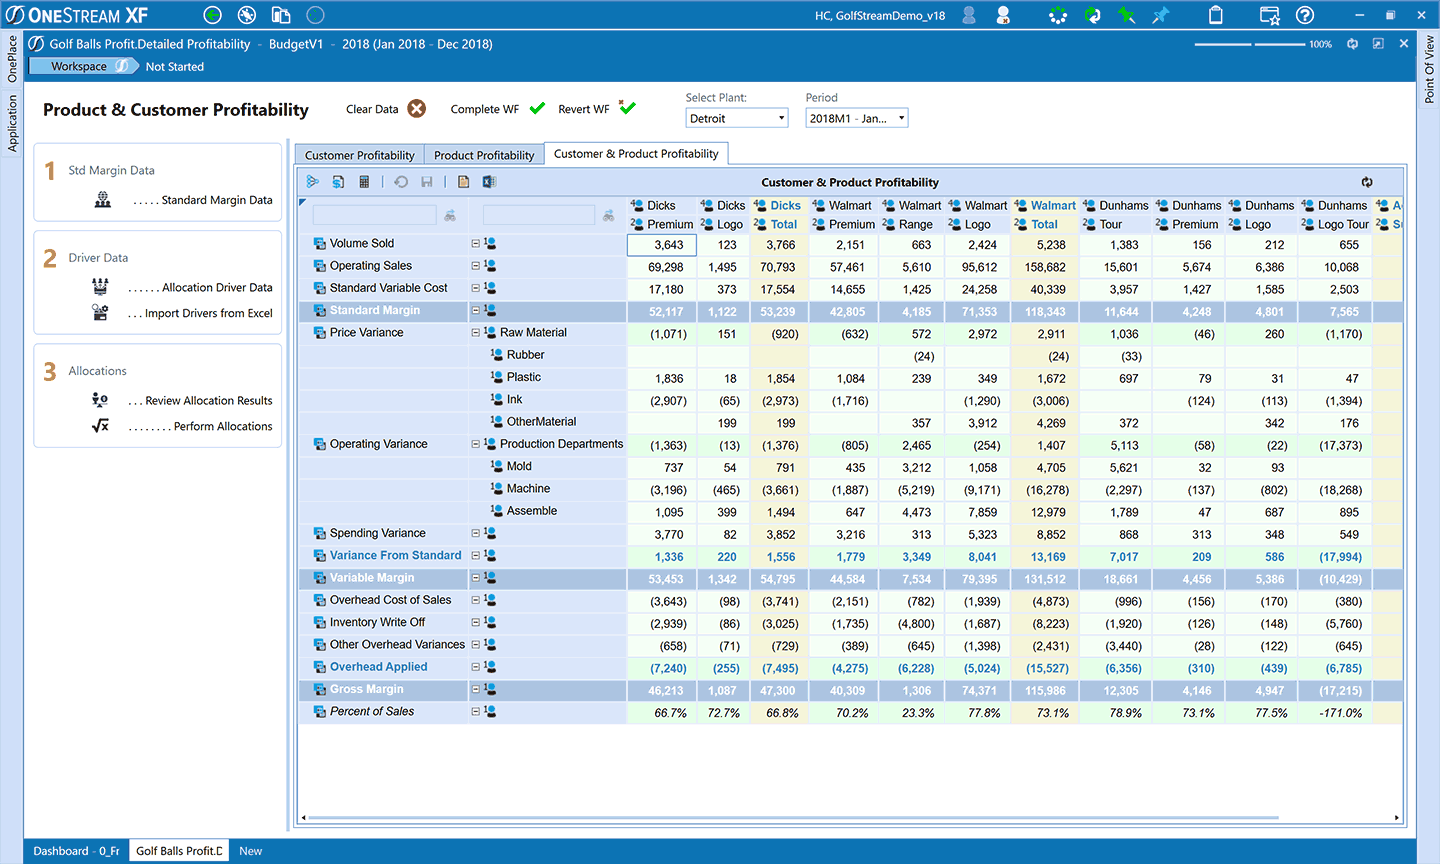Adjust the zoom slider at 100%

pyautogui.click(x=1250, y=44)
